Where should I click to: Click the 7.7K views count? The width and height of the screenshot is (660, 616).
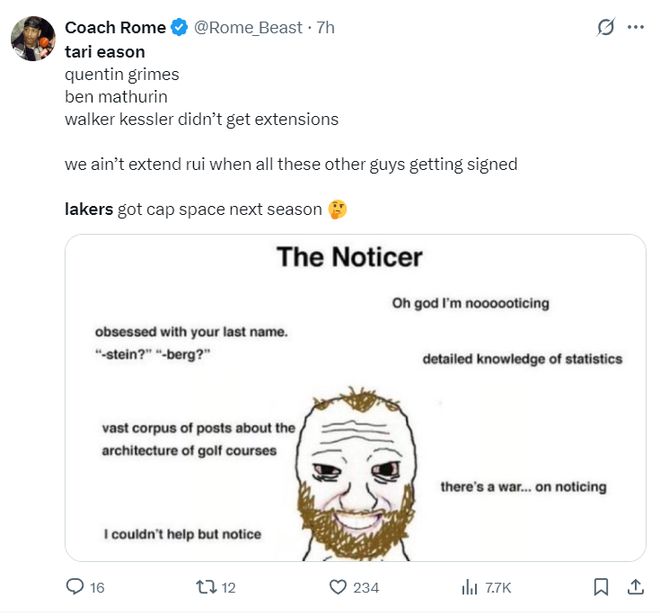point(498,588)
